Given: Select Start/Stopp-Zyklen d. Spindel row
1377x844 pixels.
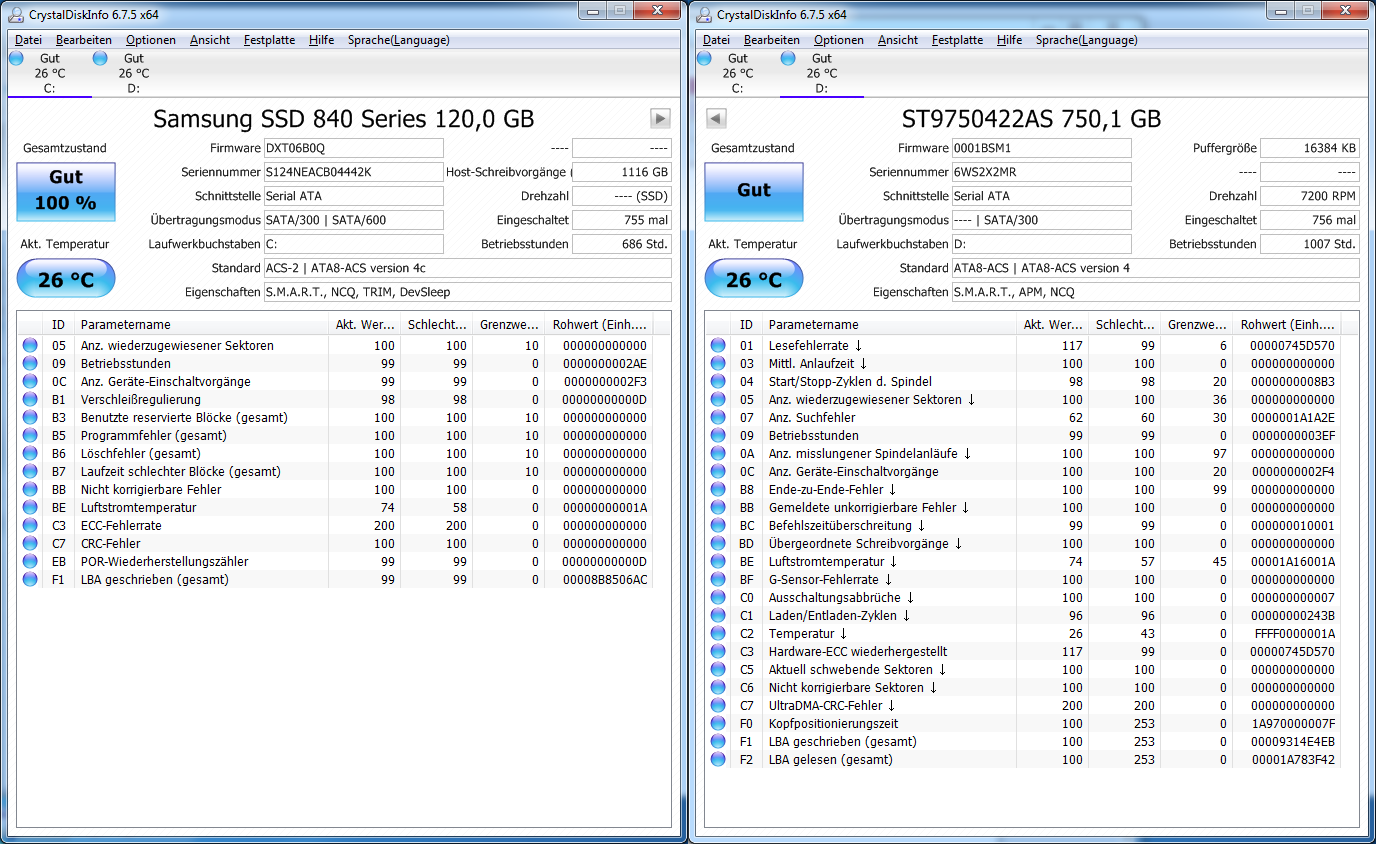Looking at the screenshot, I should (1023, 382).
